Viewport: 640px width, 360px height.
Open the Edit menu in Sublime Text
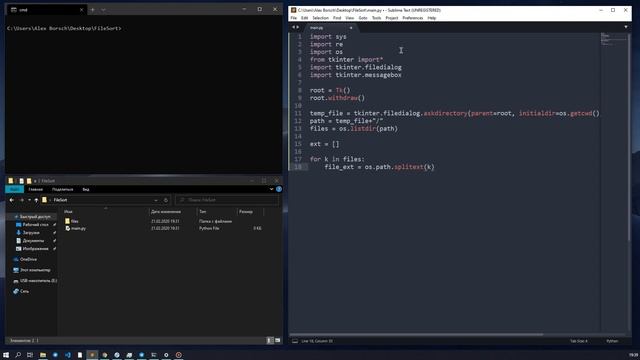(x=304, y=18)
